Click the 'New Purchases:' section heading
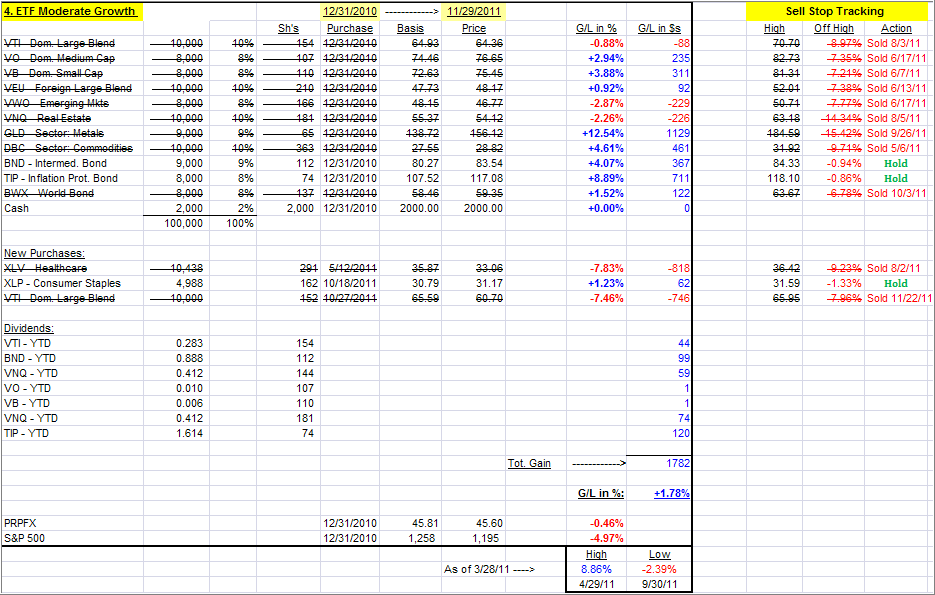Viewport: 935px width, 595px height. point(44,253)
